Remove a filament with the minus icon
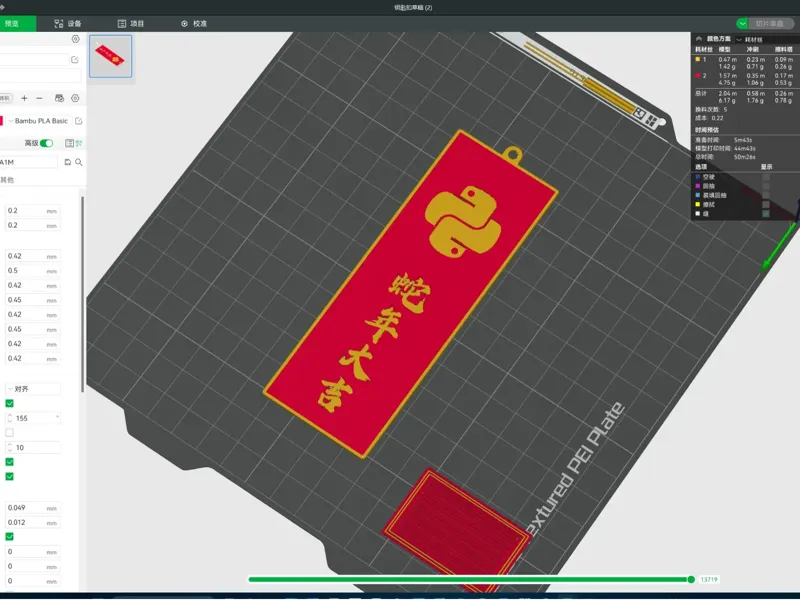 point(39,98)
